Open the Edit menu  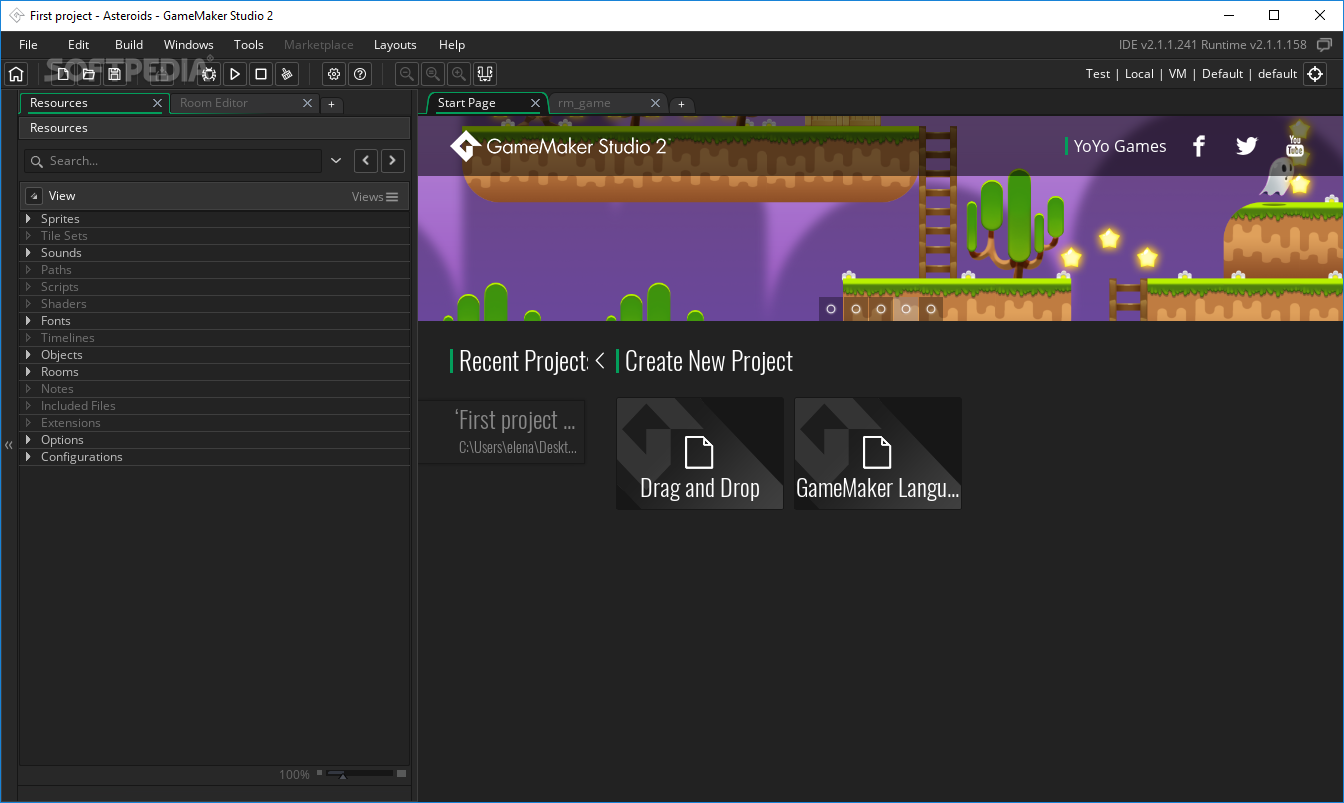(78, 45)
